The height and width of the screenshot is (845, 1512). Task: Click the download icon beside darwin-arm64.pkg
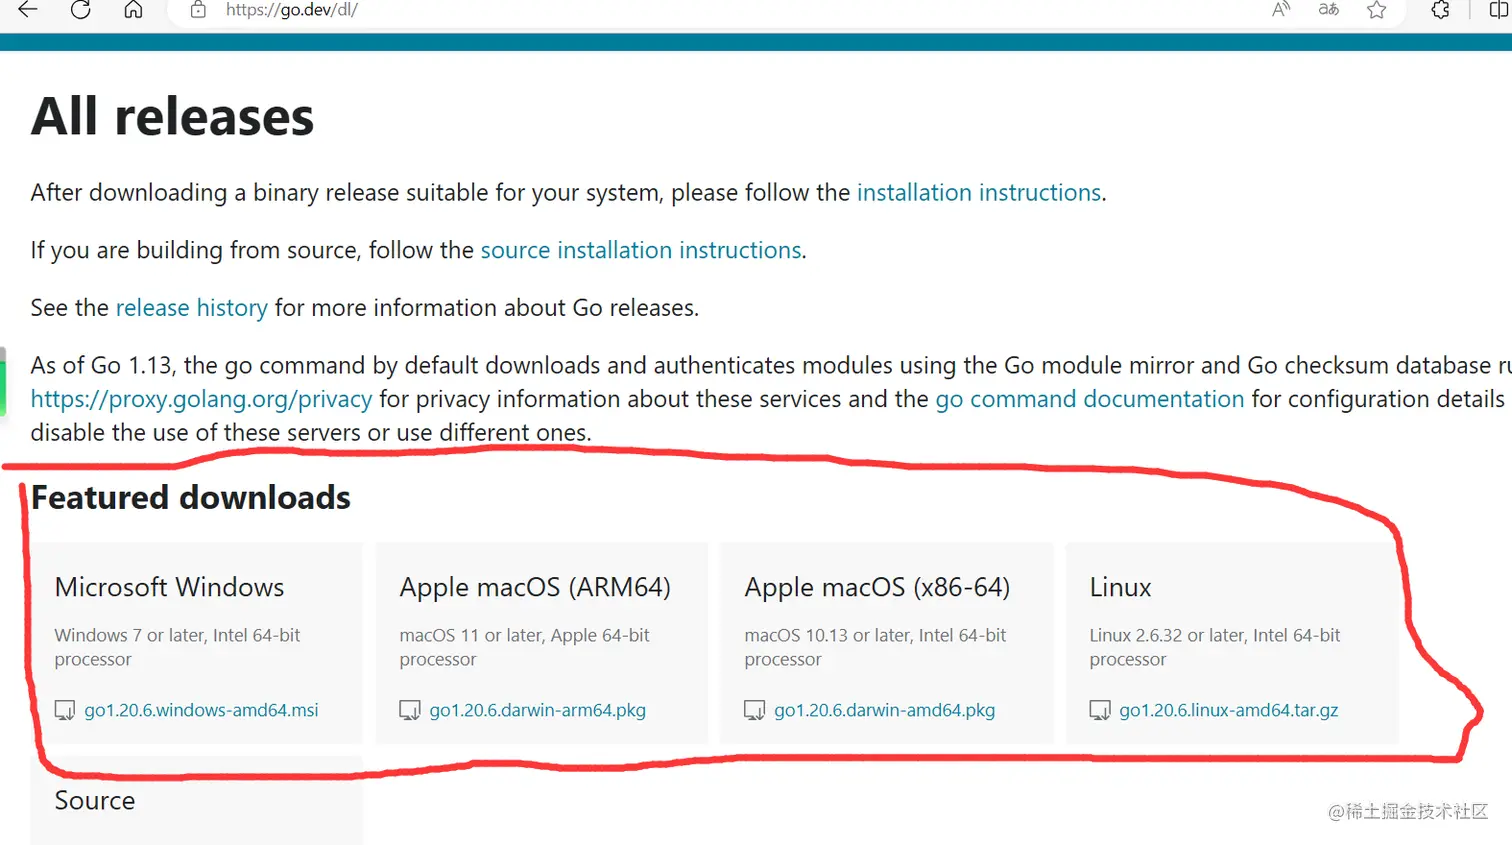pyautogui.click(x=410, y=710)
